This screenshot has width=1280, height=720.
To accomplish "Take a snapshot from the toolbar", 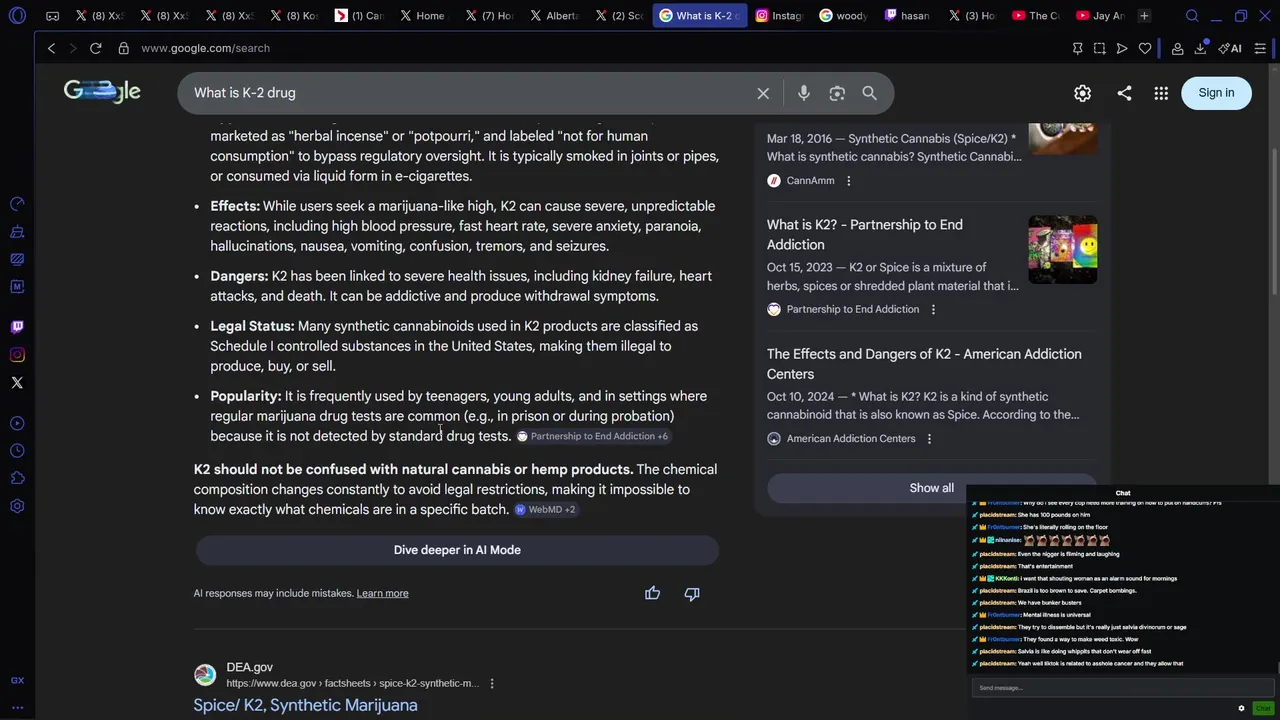I will pos(1099,48).
